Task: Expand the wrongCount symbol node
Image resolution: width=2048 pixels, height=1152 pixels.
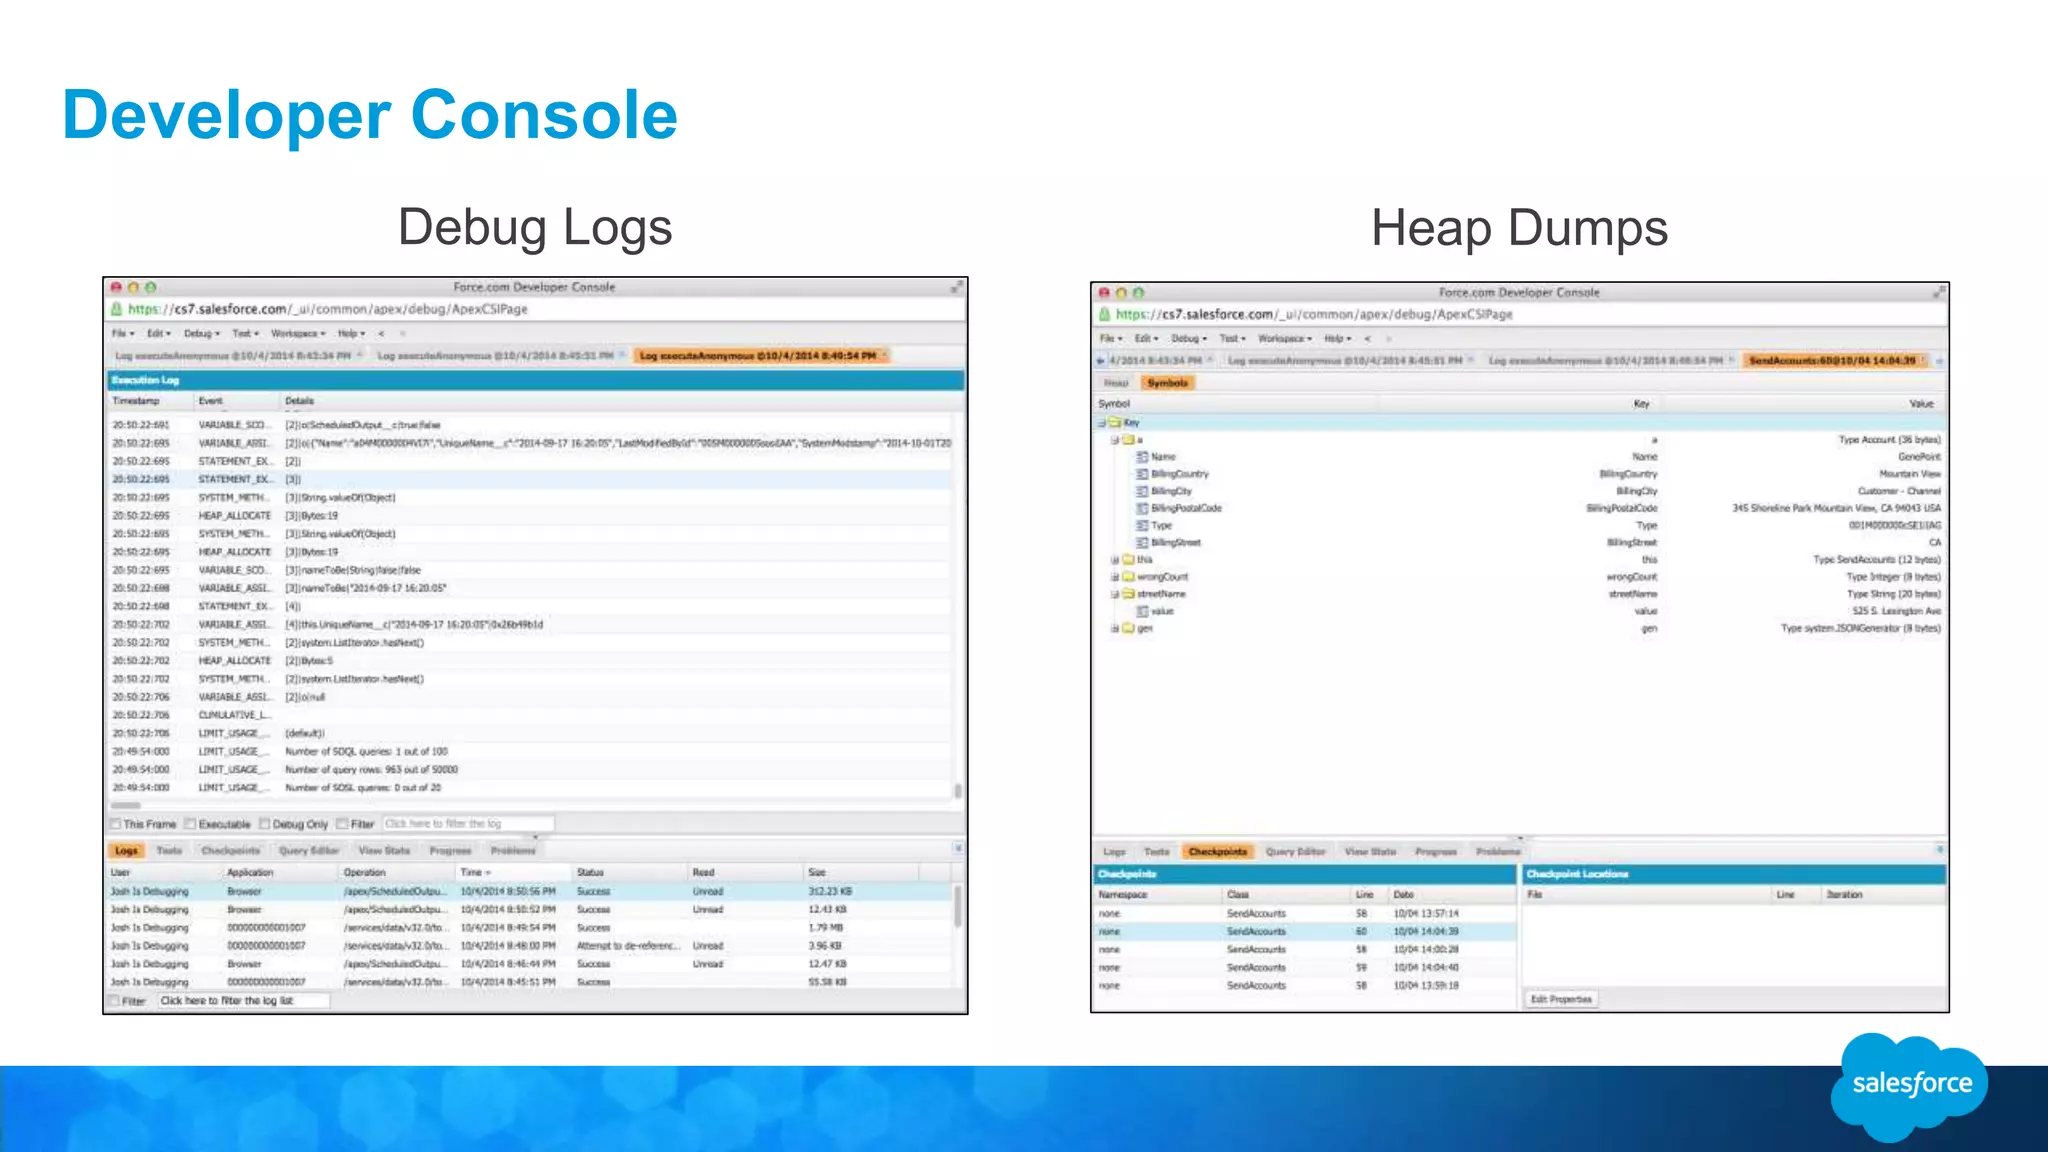Action: [x=1115, y=577]
